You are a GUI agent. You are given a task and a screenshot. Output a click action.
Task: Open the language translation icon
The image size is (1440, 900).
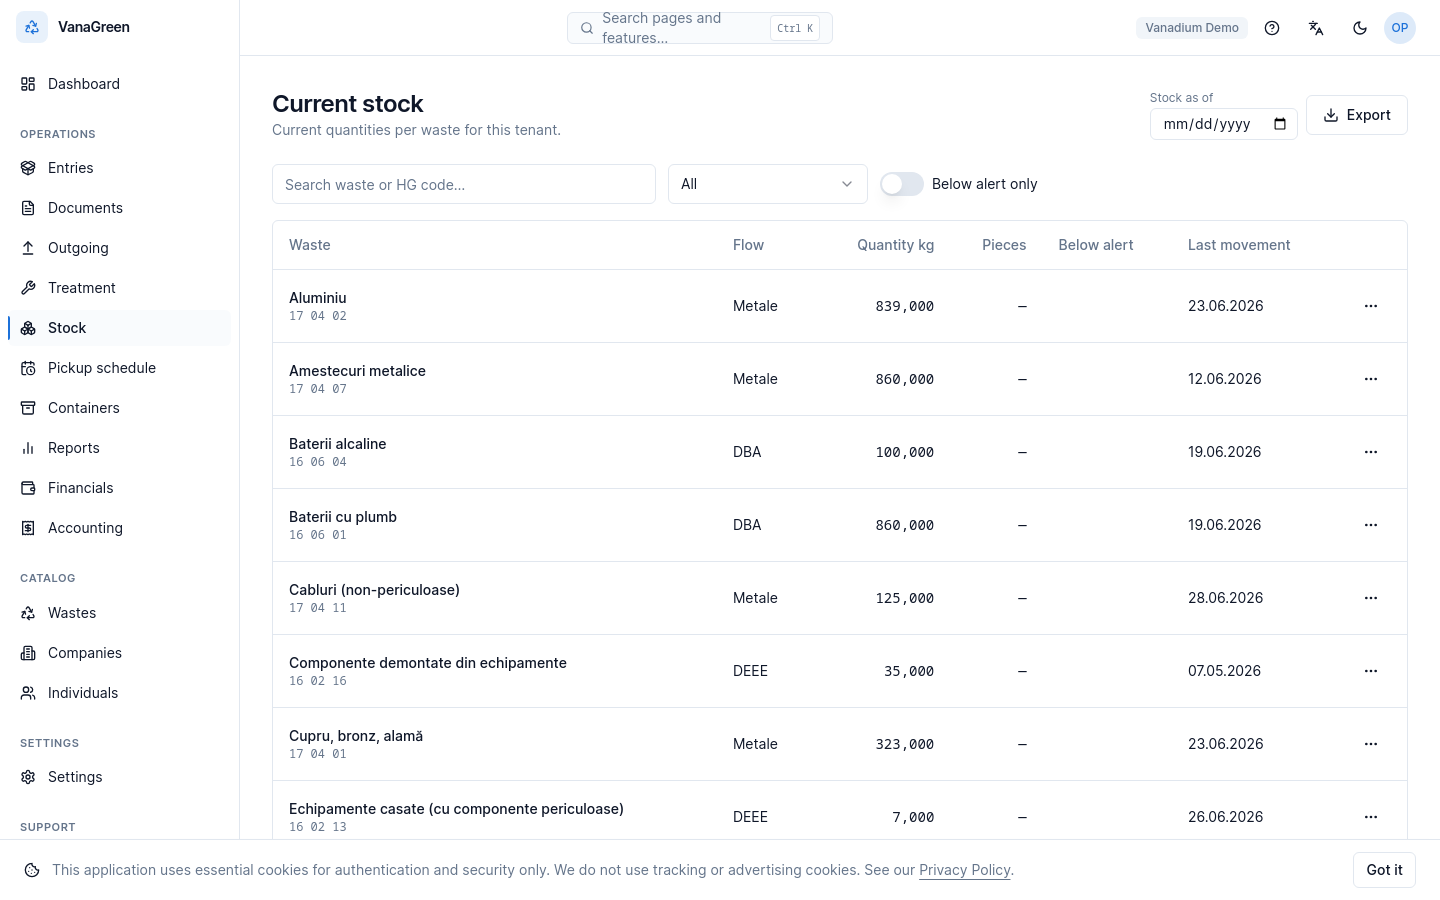(1316, 28)
